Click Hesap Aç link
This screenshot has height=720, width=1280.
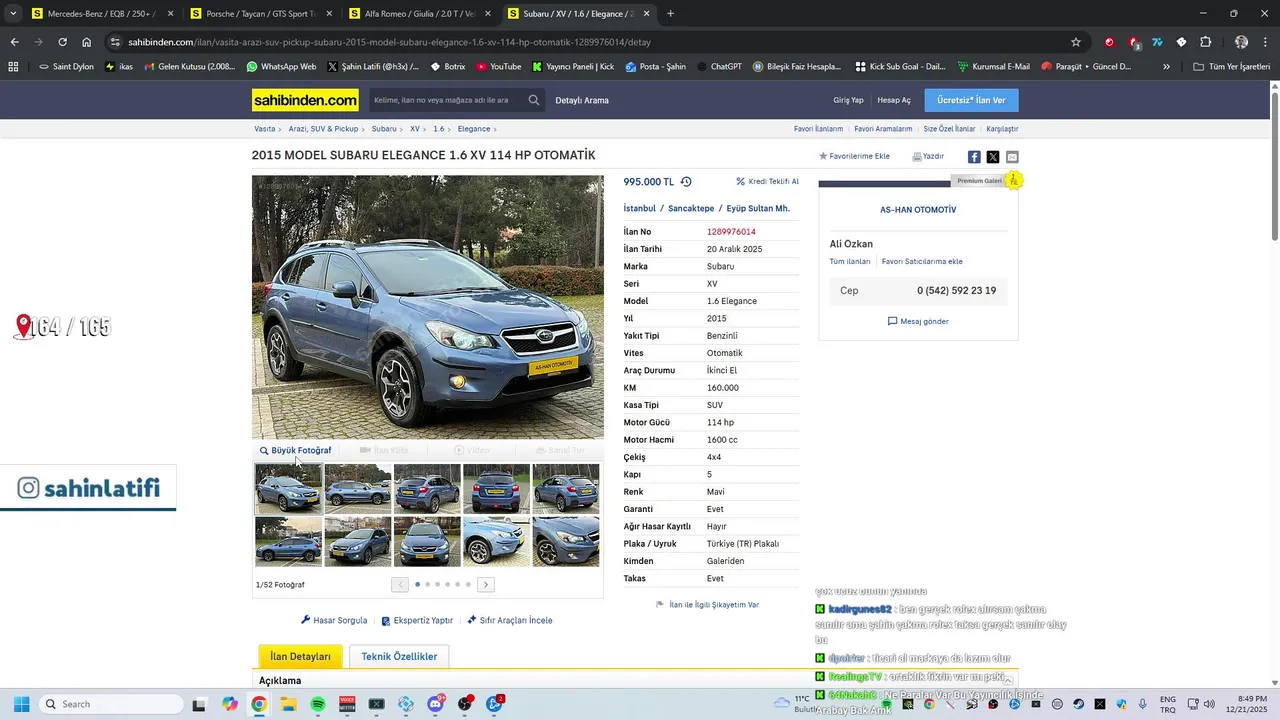click(894, 100)
